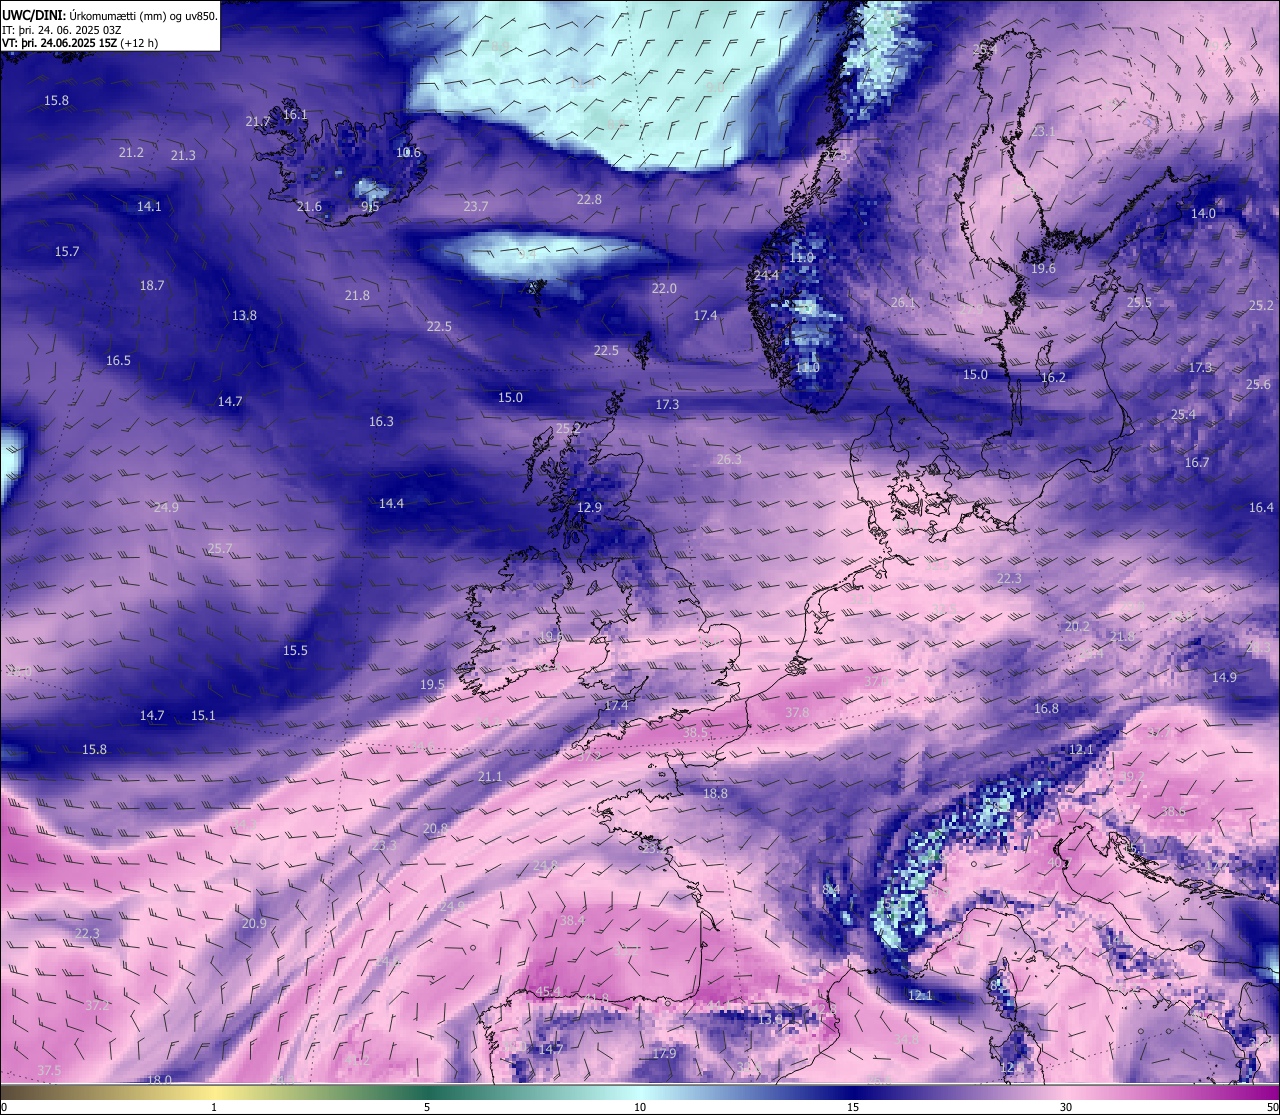
Task: Click the 20.2 value over eastern Germany
Action: point(1077,627)
